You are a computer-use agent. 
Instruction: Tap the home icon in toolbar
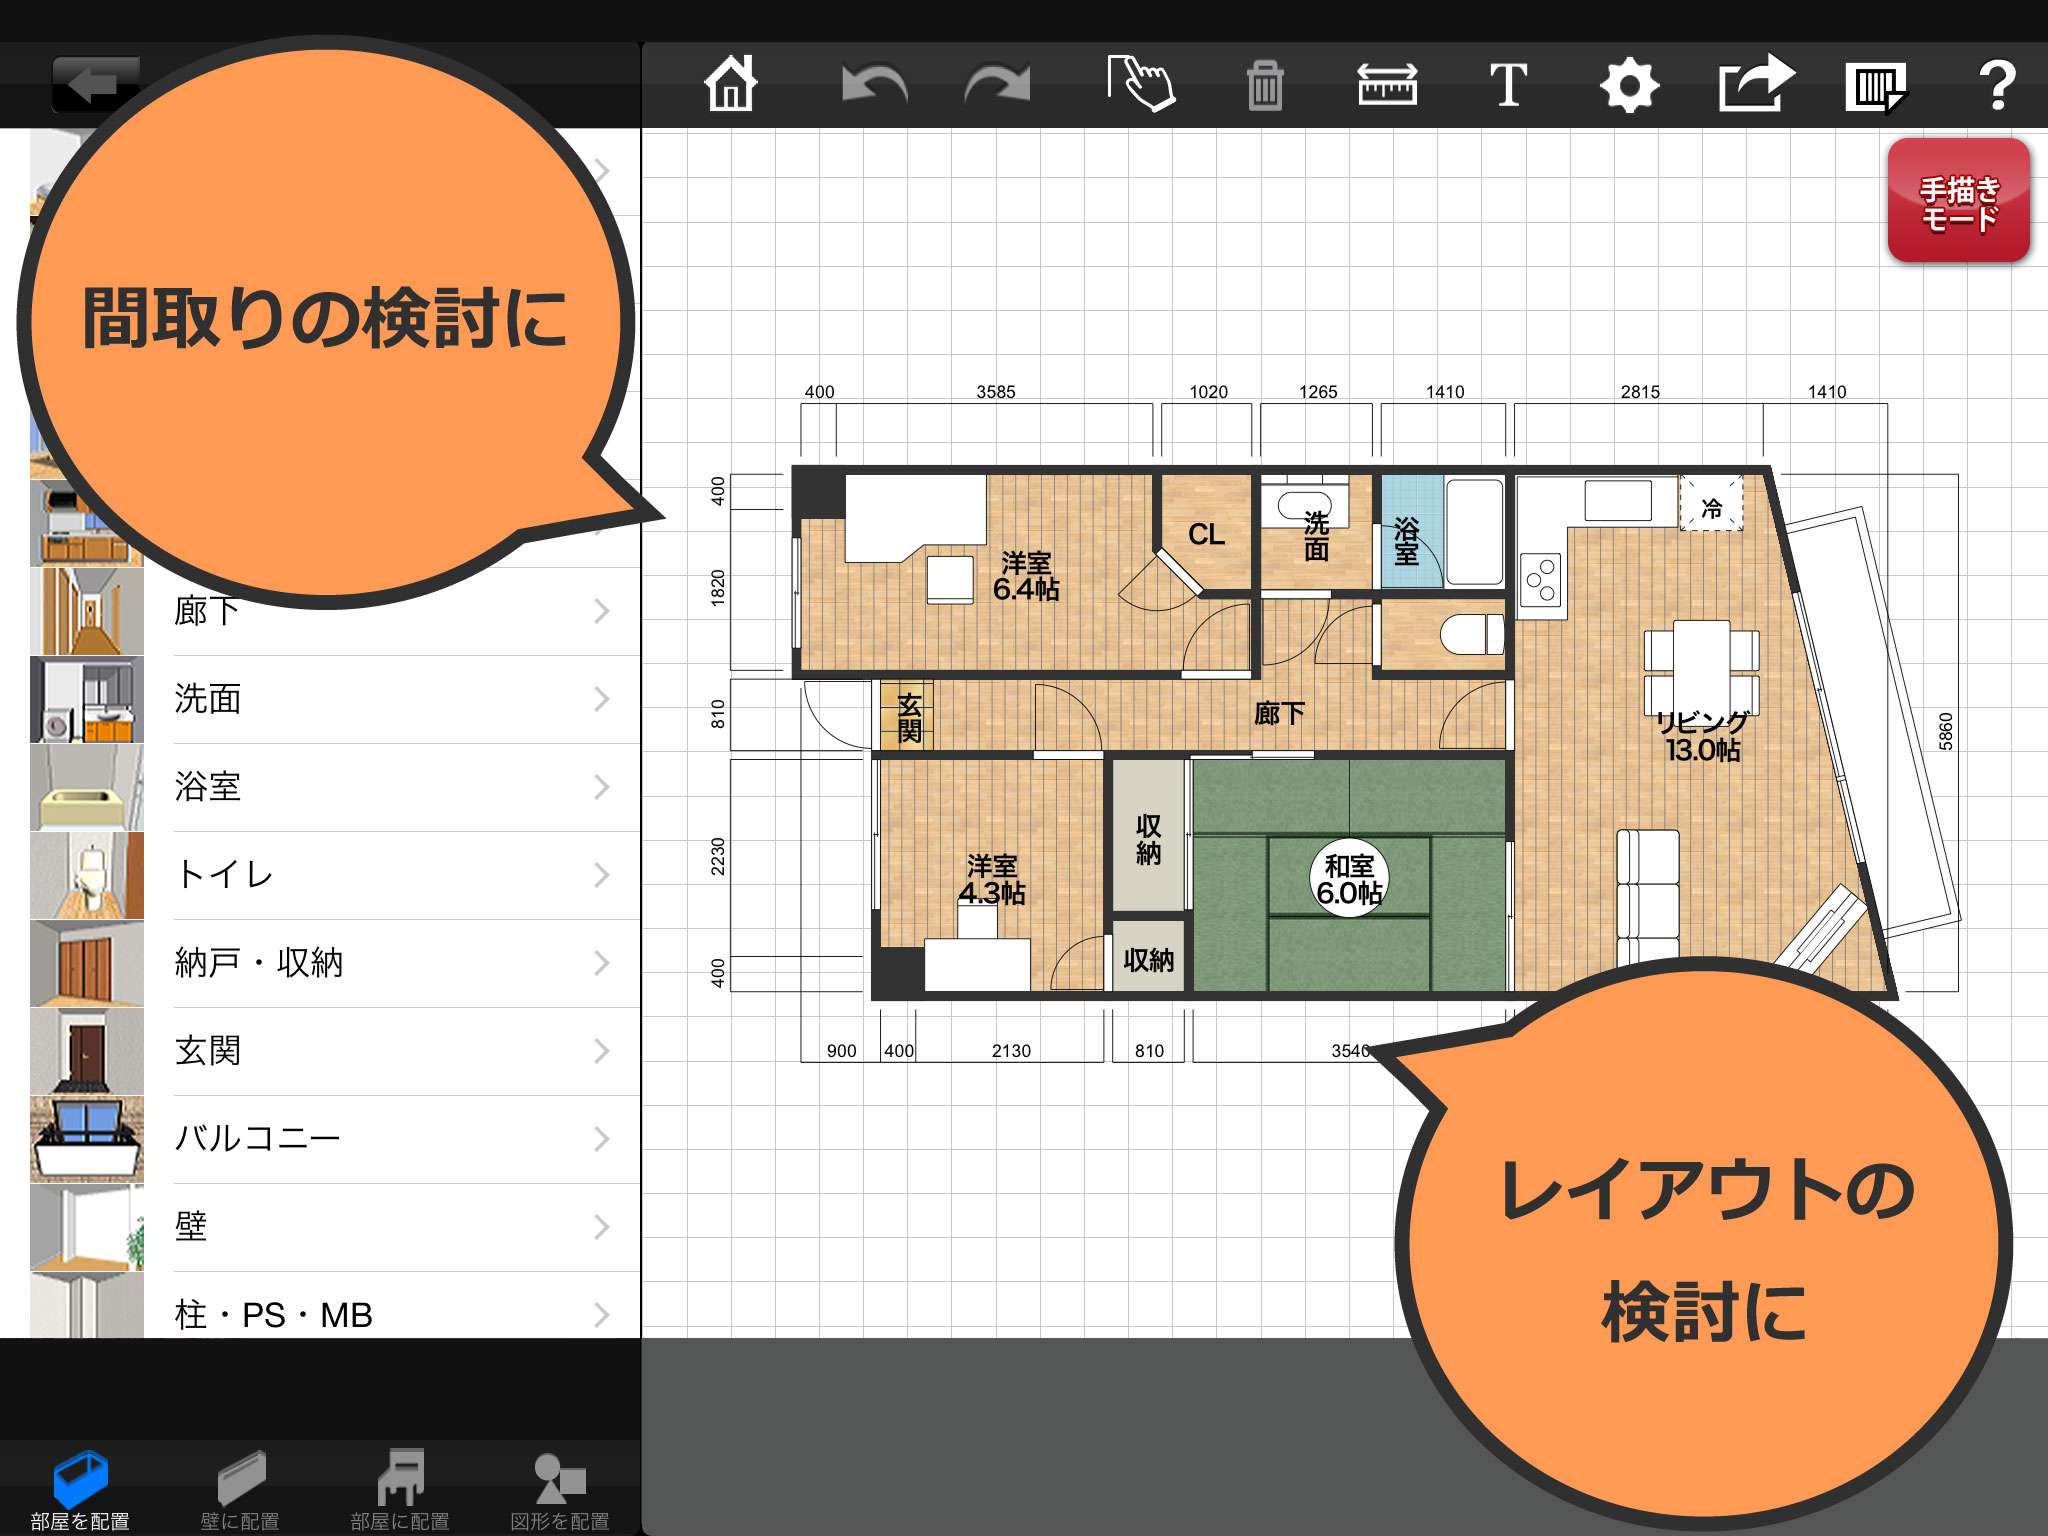coord(731,84)
